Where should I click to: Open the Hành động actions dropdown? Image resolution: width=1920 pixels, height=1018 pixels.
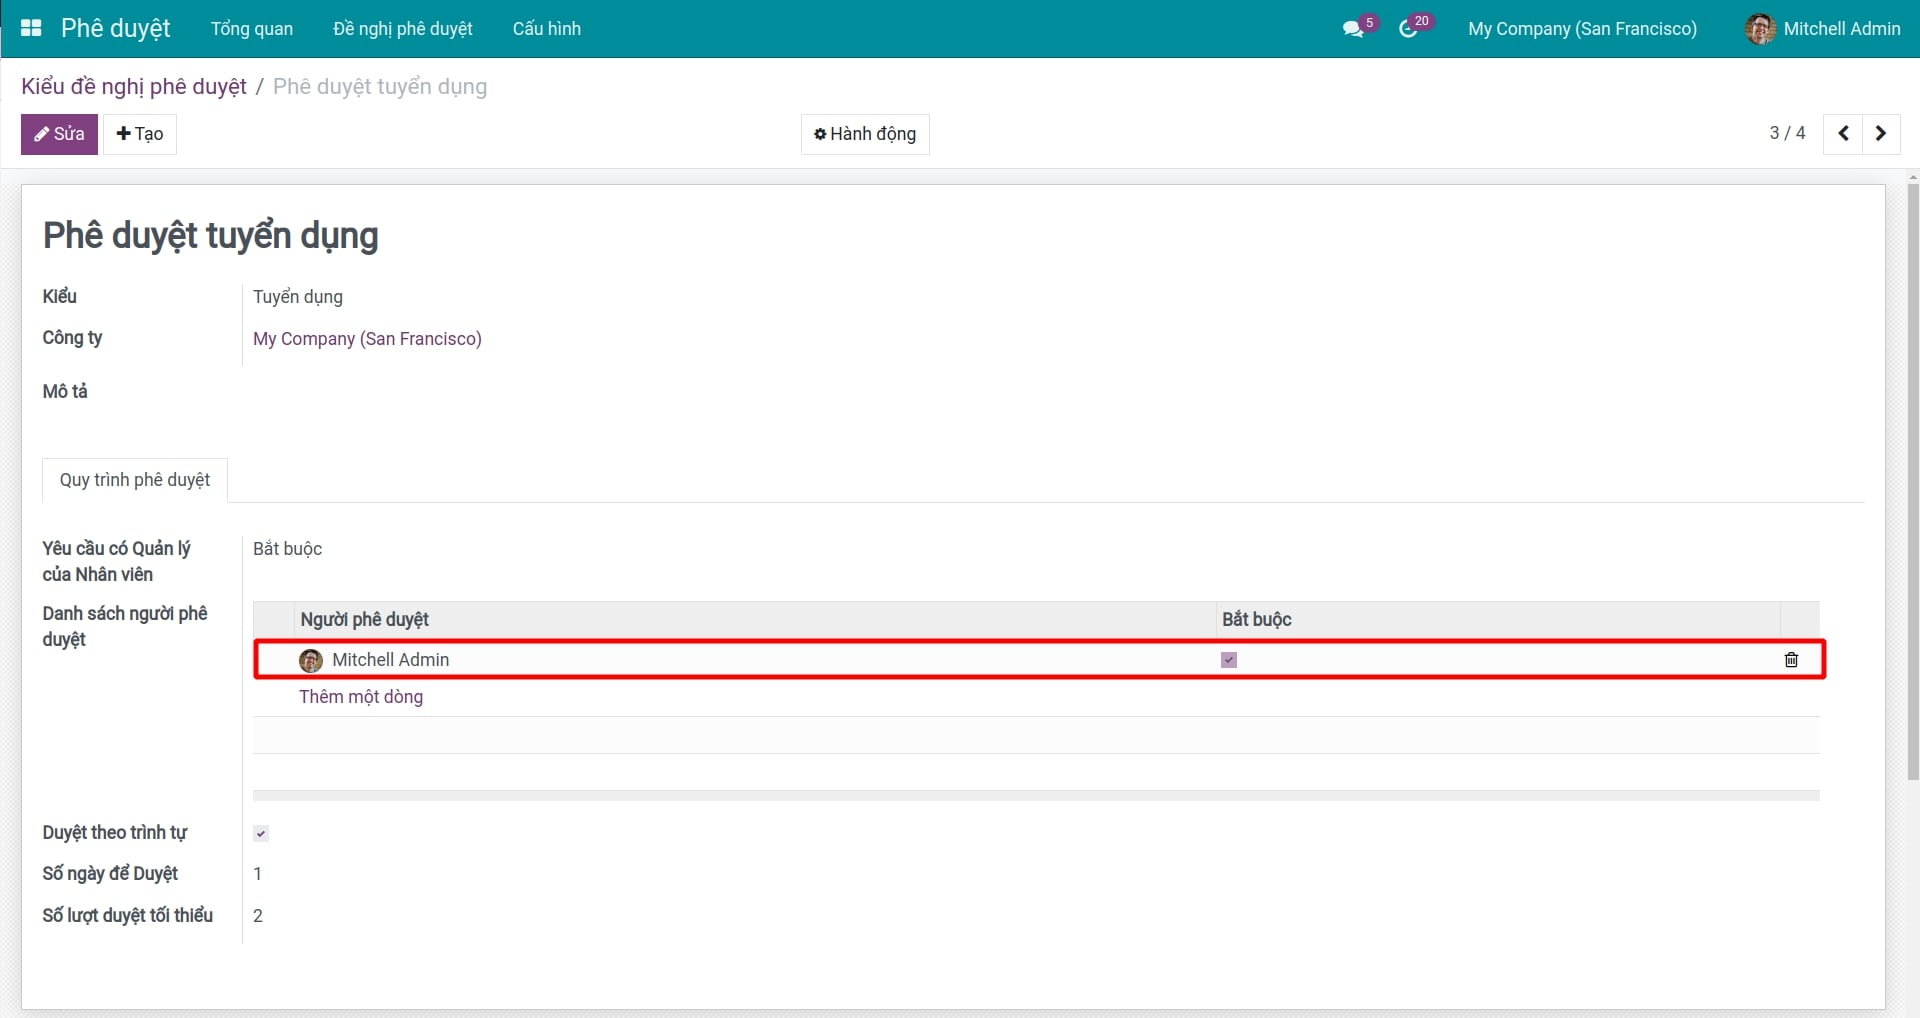pos(865,134)
